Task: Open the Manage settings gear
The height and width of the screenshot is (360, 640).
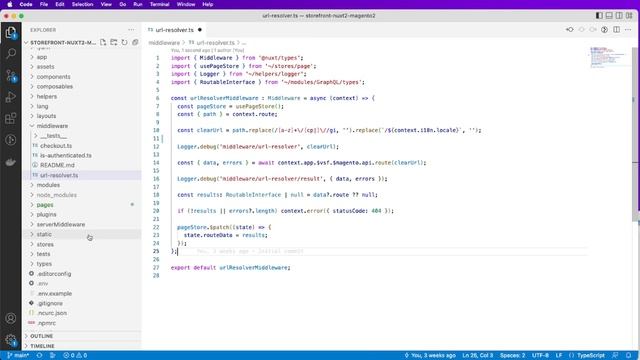Action: tap(11, 340)
